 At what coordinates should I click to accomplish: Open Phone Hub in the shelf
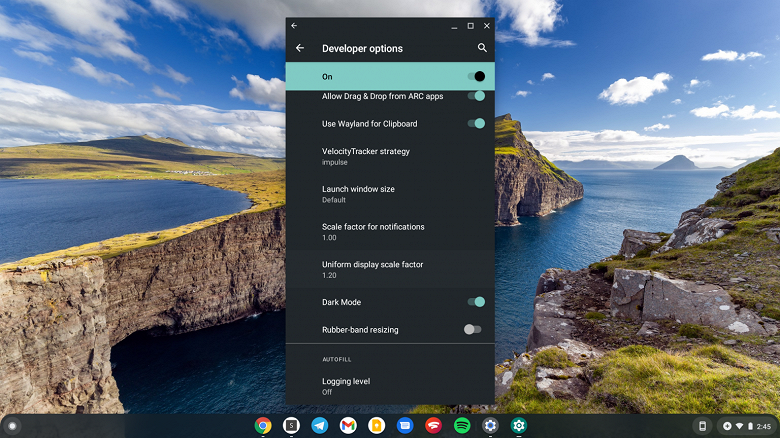pyautogui.click(x=702, y=426)
